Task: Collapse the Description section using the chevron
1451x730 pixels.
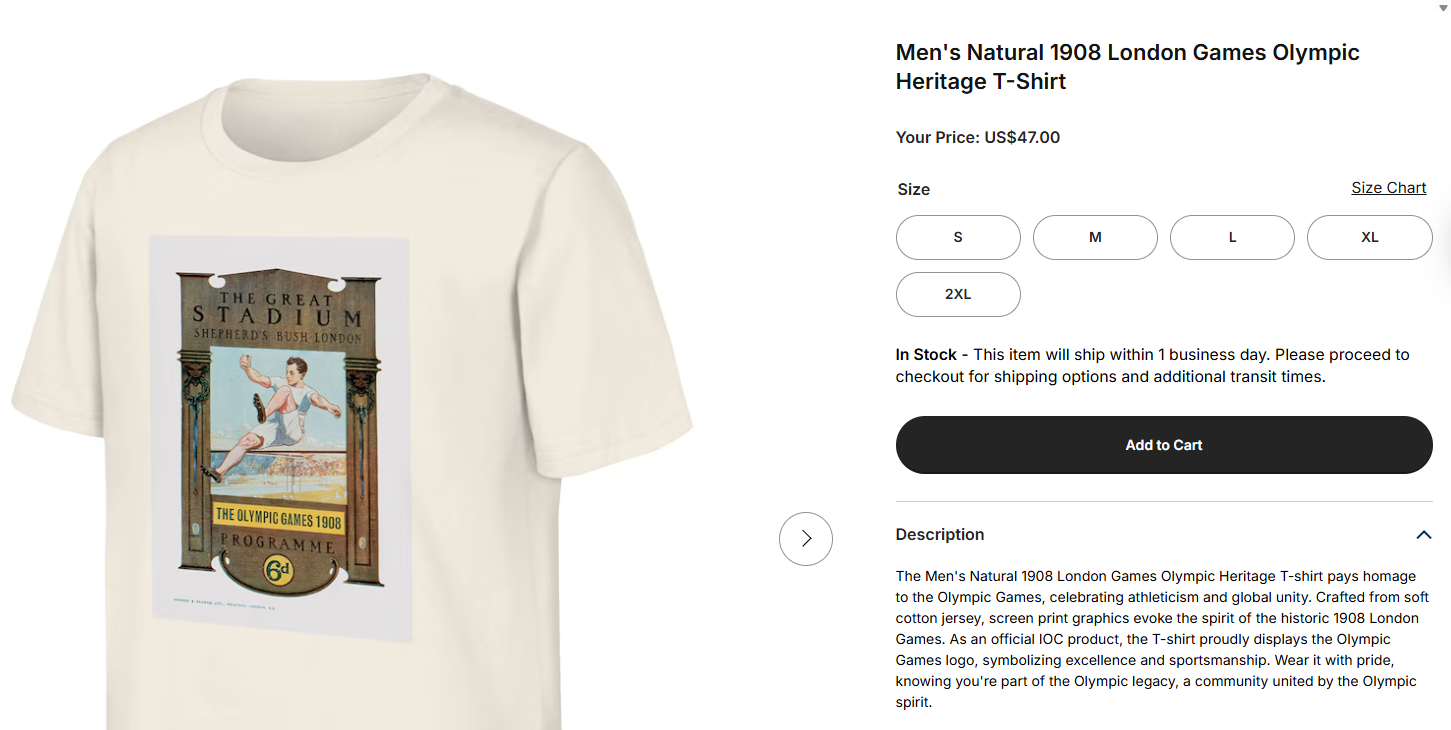Action: (1423, 535)
